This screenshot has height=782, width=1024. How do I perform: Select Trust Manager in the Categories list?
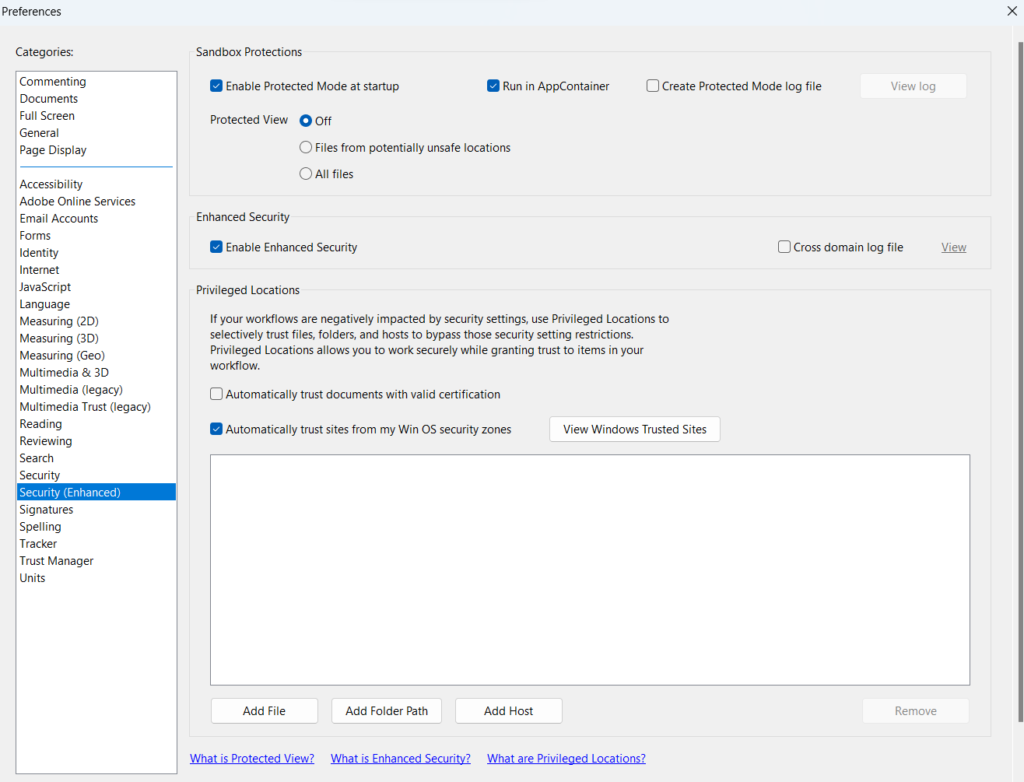click(x=56, y=561)
